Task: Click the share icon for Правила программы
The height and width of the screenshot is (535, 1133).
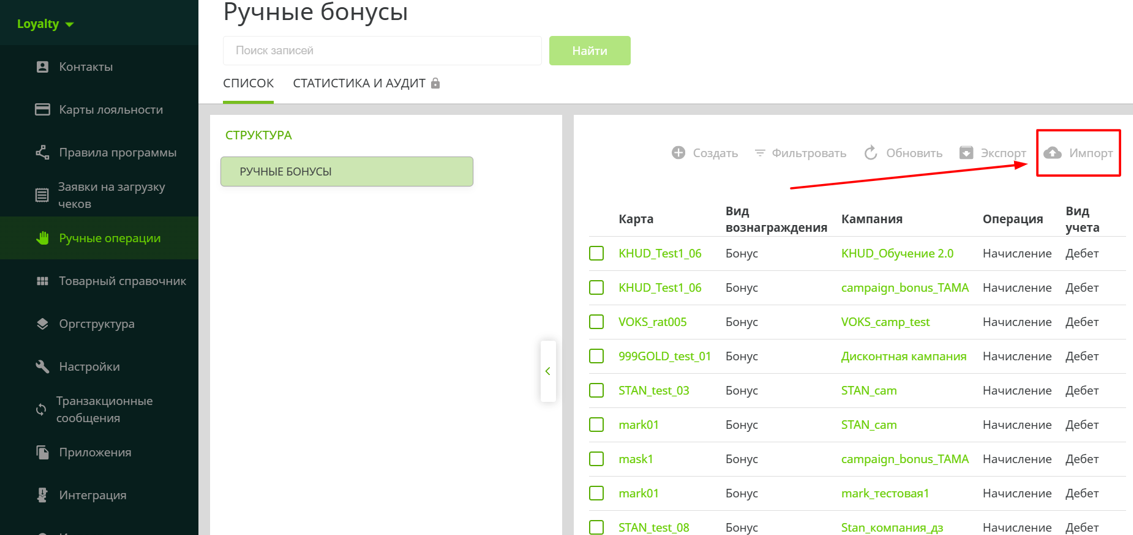Action: (x=42, y=153)
